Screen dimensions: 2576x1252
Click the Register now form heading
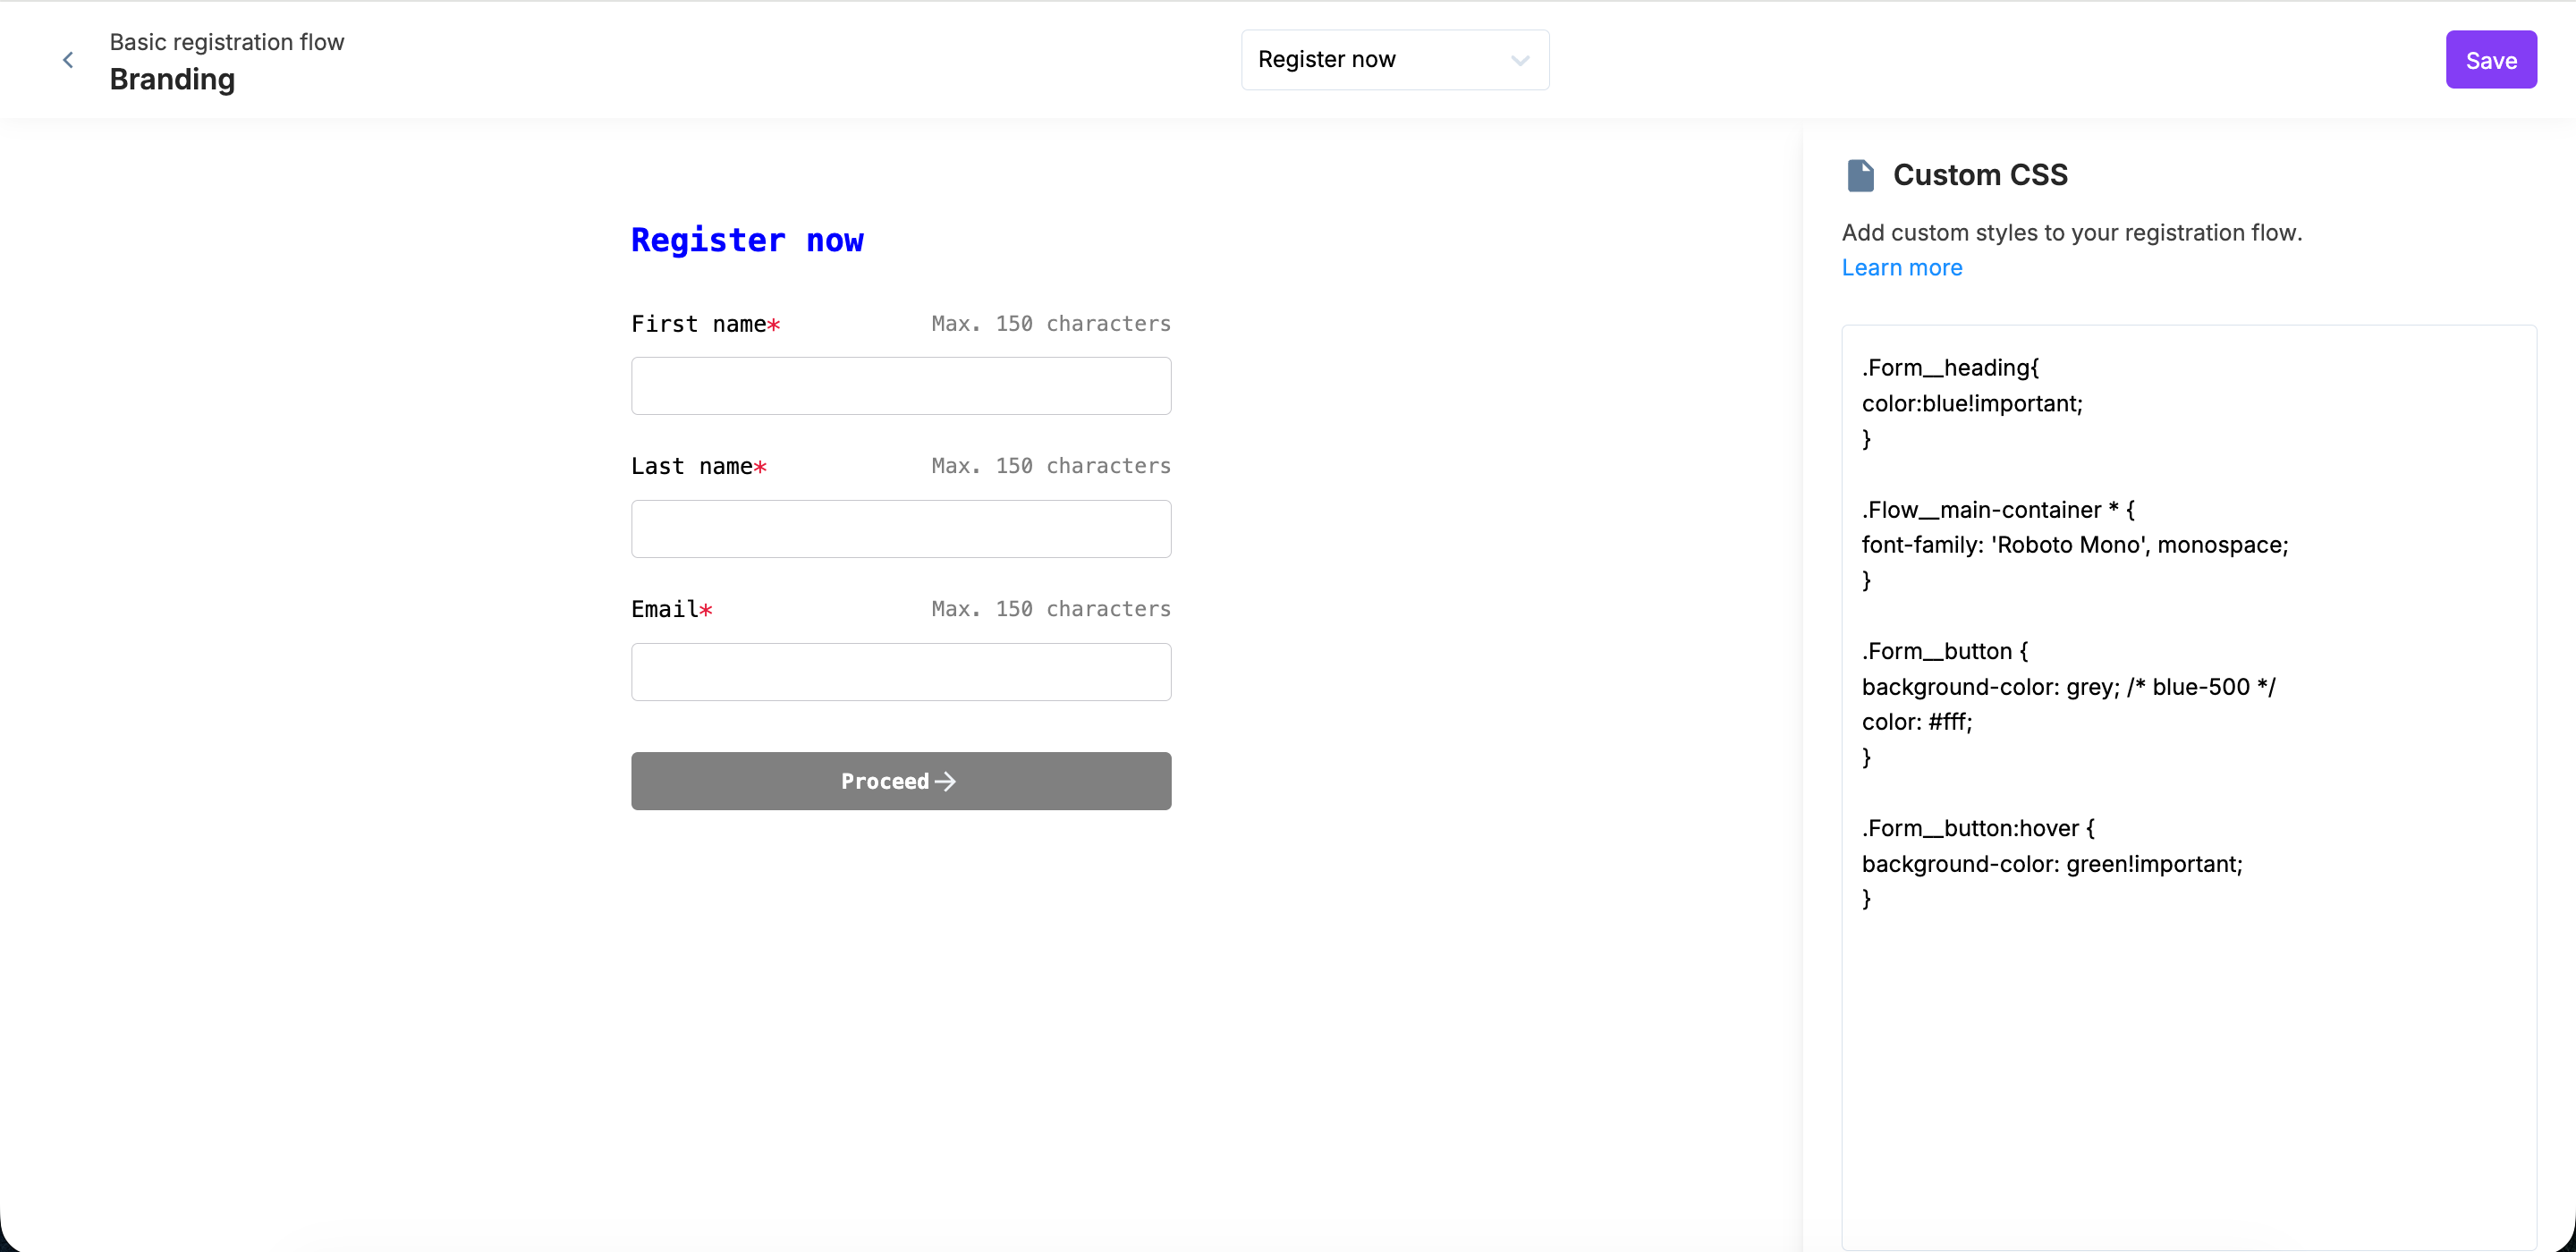coord(747,240)
